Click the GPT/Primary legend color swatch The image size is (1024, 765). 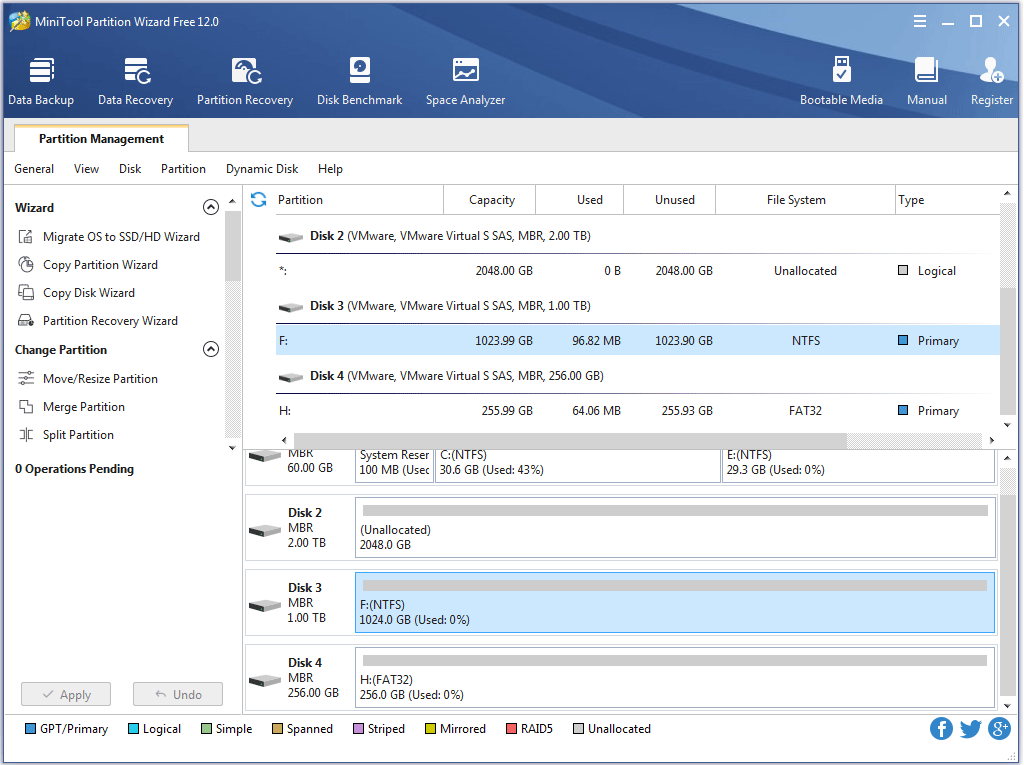[x=30, y=728]
